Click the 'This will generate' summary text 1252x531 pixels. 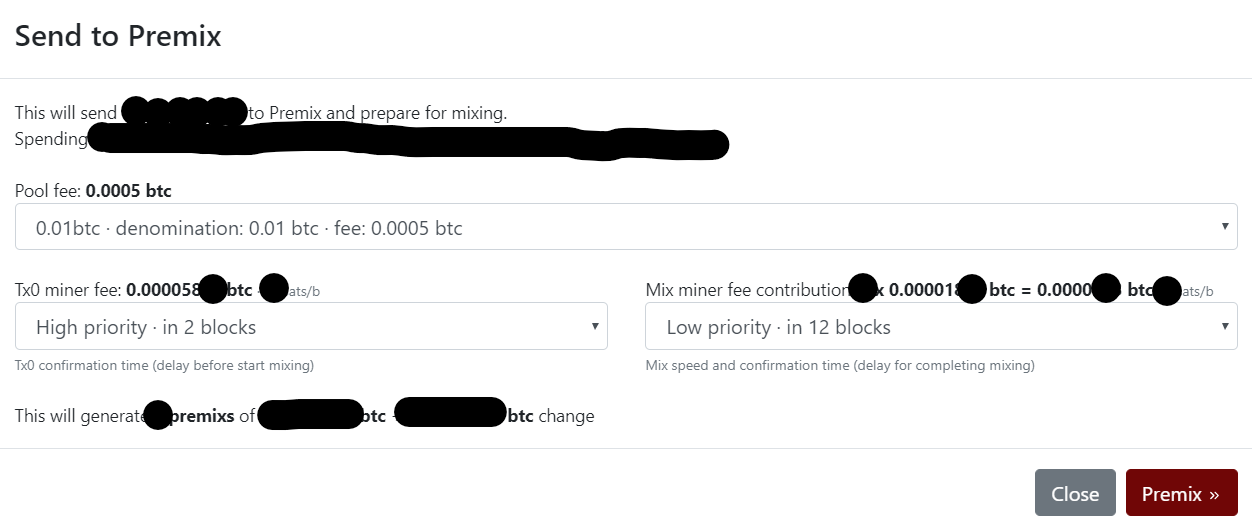[x=78, y=416]
